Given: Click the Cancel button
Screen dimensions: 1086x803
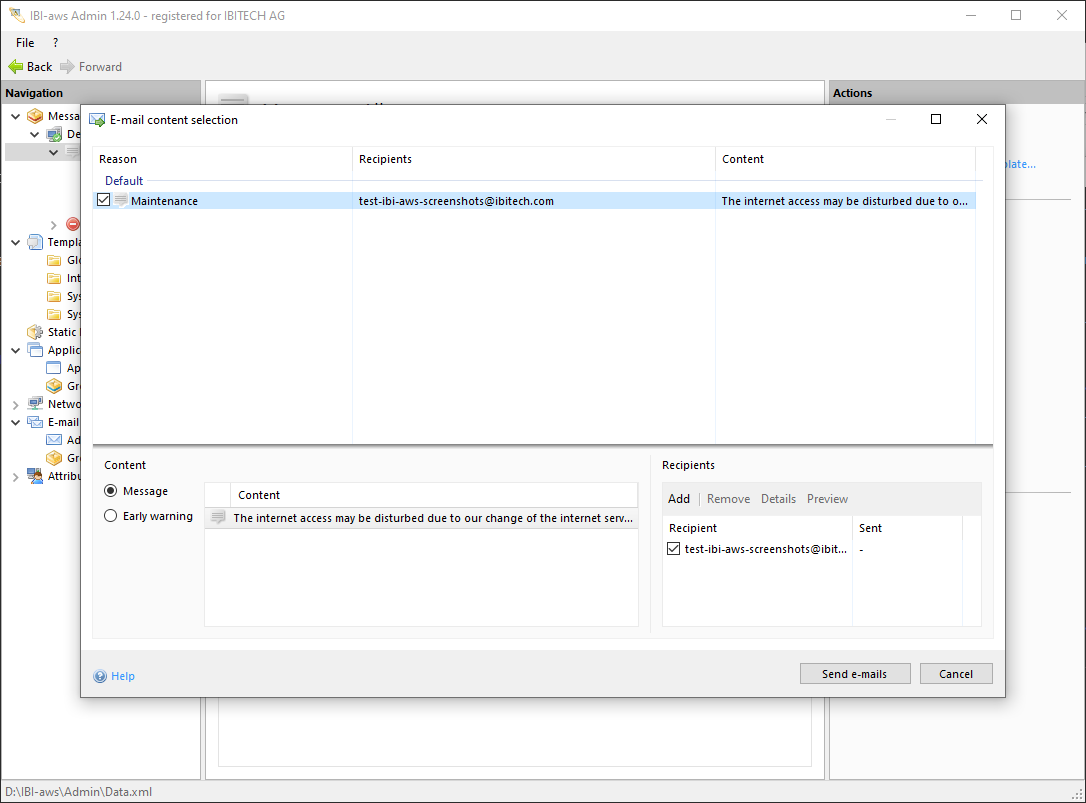Looking at the screenshot, I should click(x=955, y=674).
